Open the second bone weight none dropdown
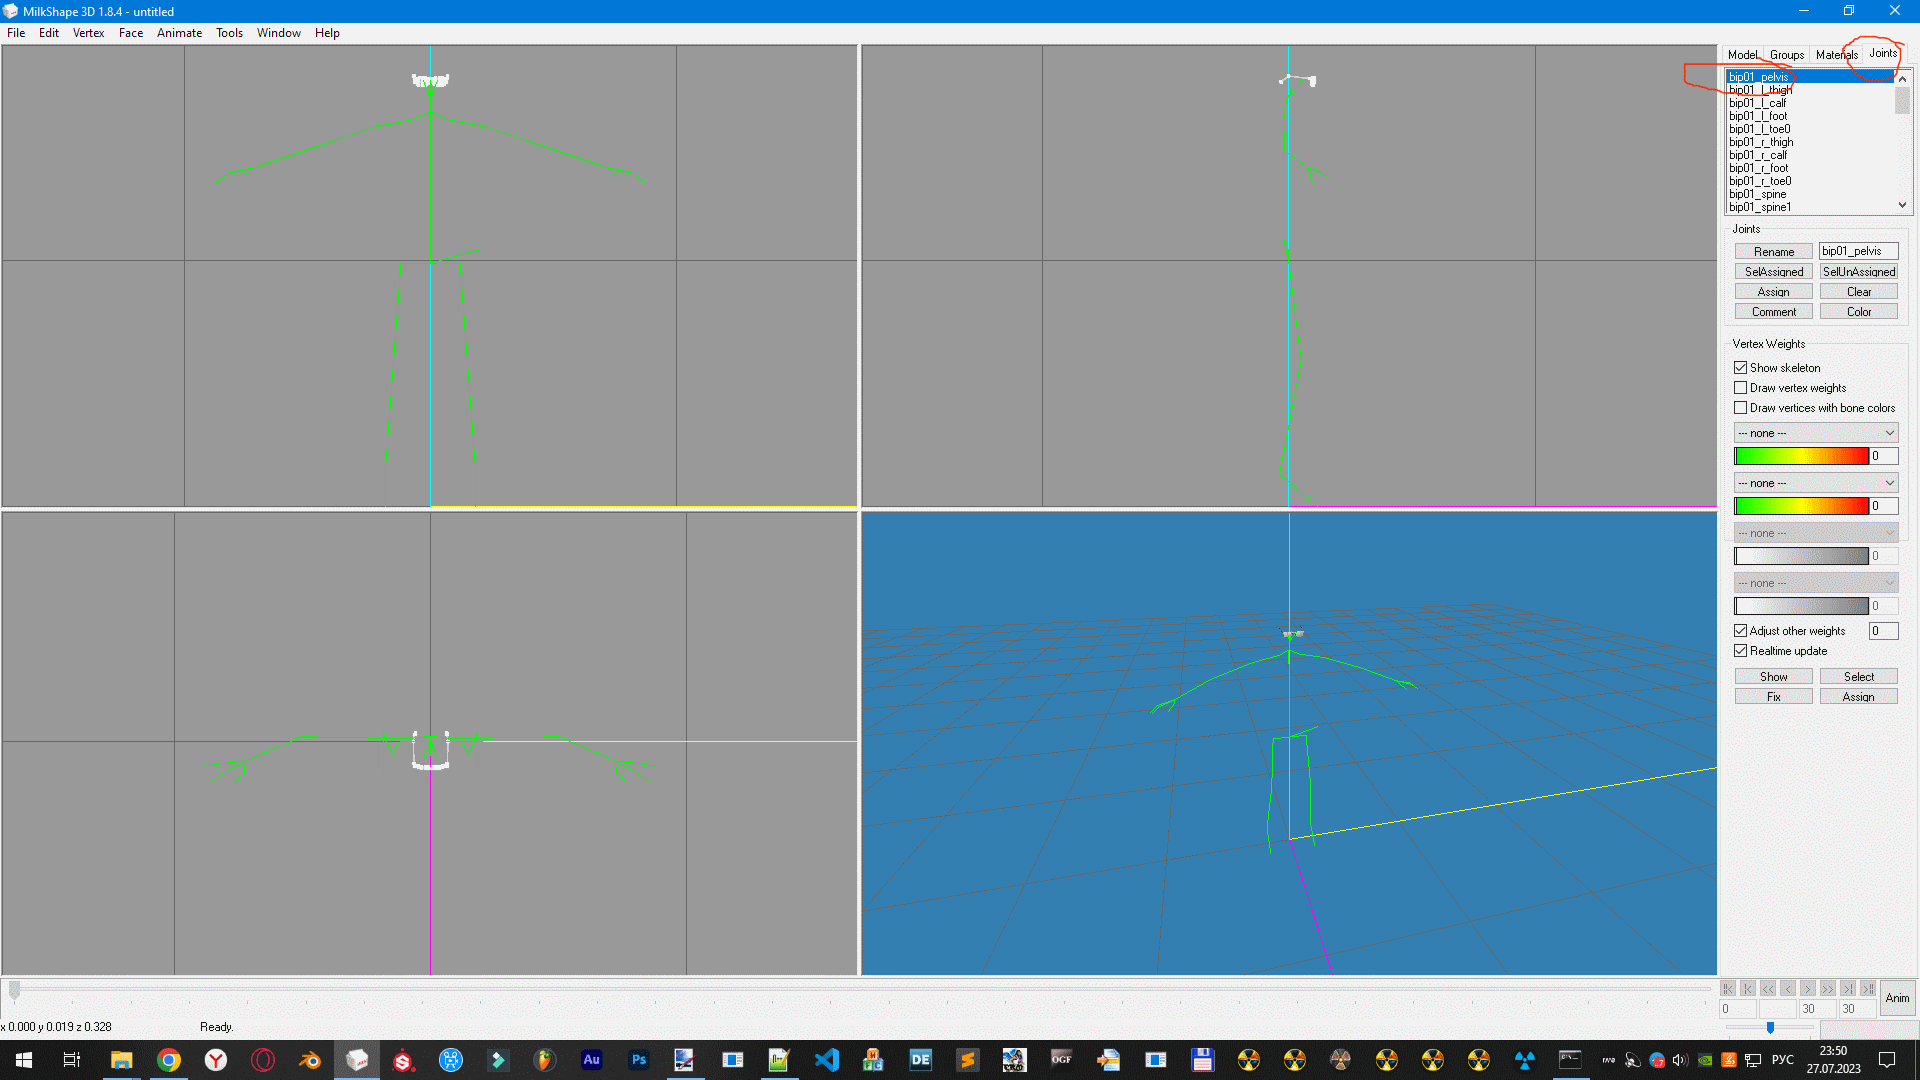 [1816, 483]
